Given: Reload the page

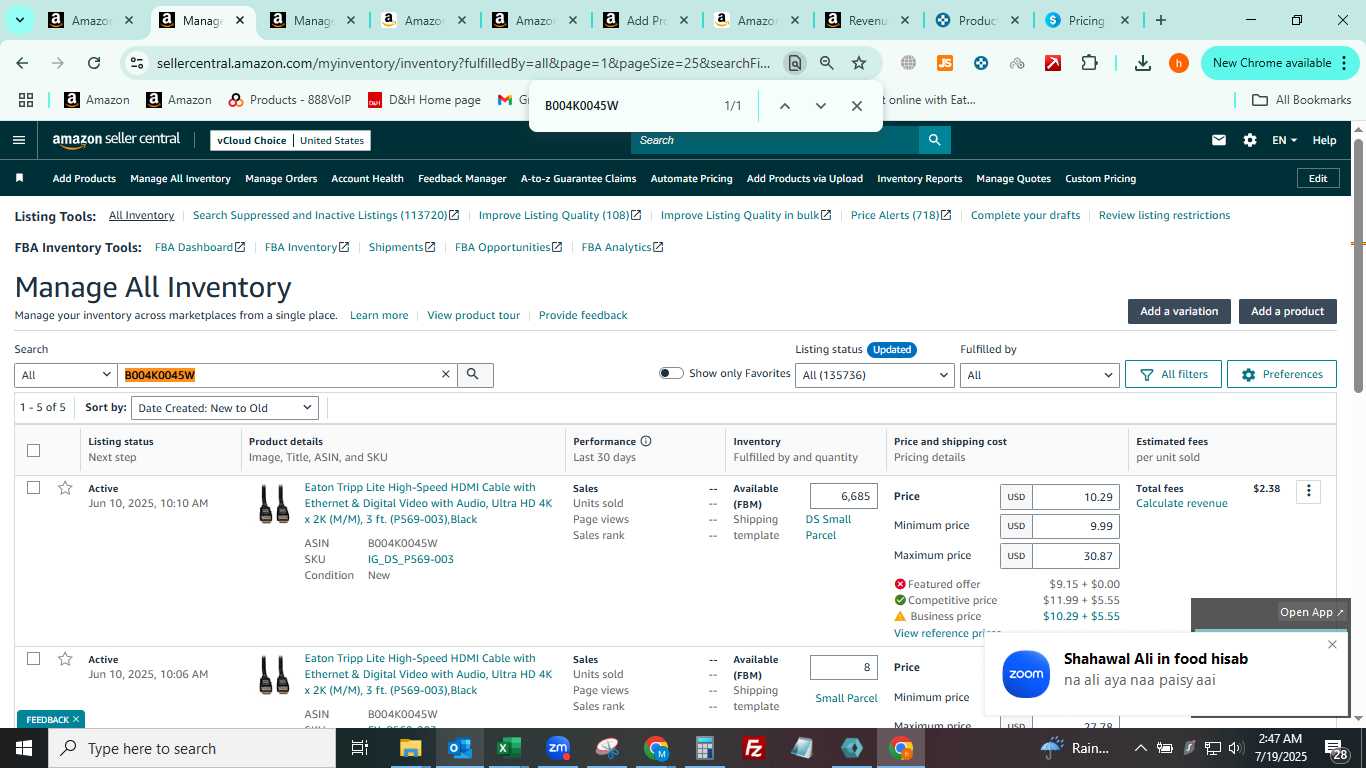Looking at the screenshot, I should 94,63.
